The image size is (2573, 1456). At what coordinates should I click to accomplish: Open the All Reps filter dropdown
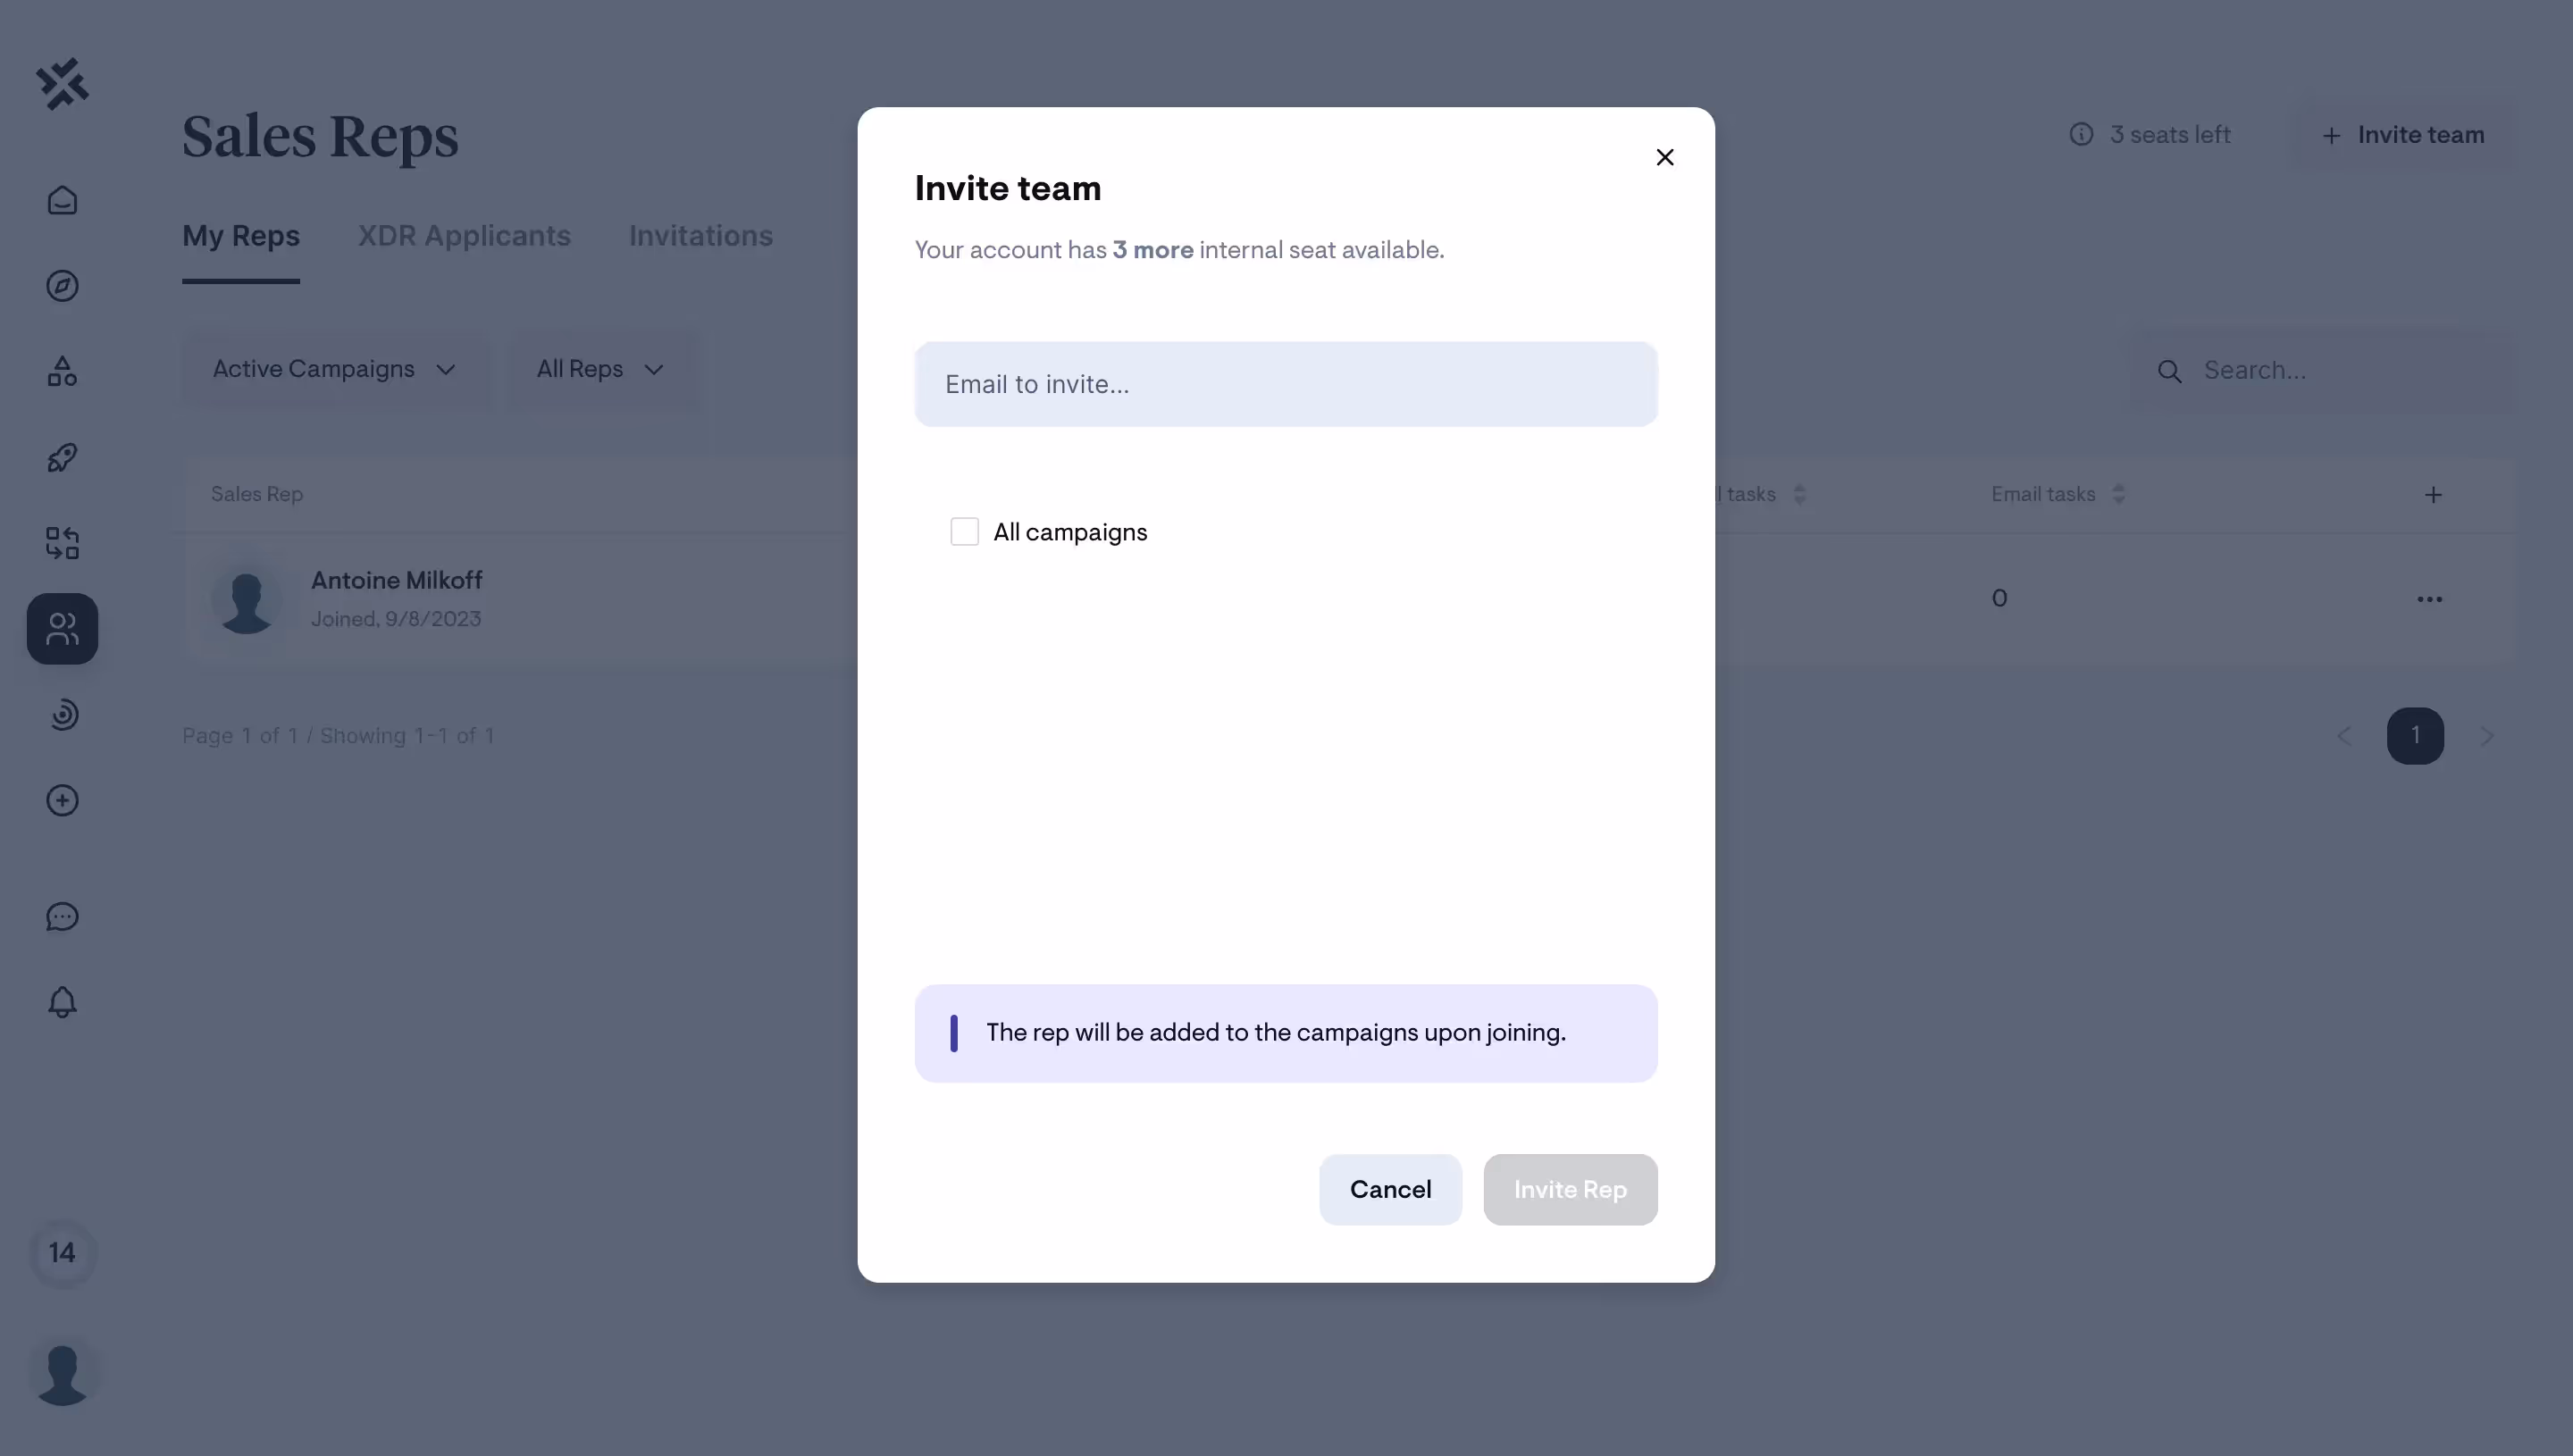coord(600,370)
